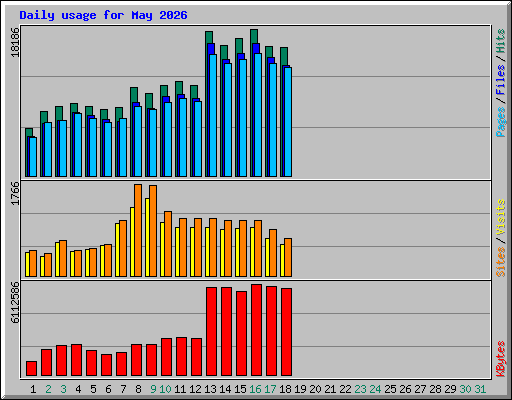This screenshot has width=512, height=400.
Task: Click the red KBytes bar for day 18
Action: (286, 332)
